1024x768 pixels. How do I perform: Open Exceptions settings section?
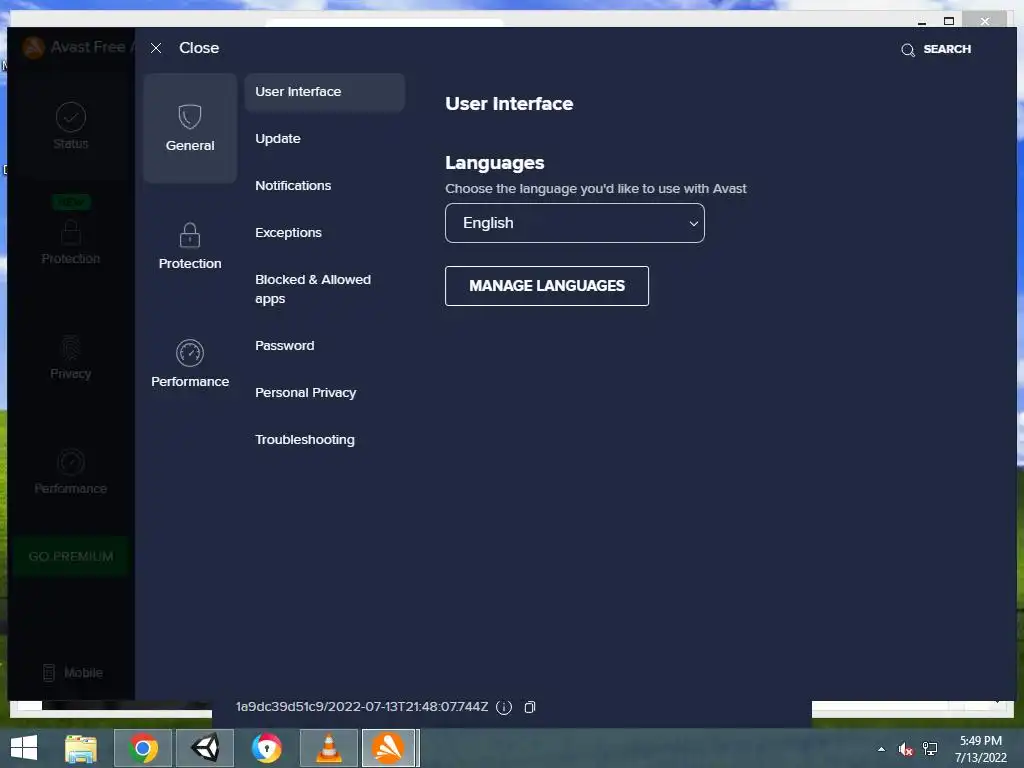coord(288,233)
